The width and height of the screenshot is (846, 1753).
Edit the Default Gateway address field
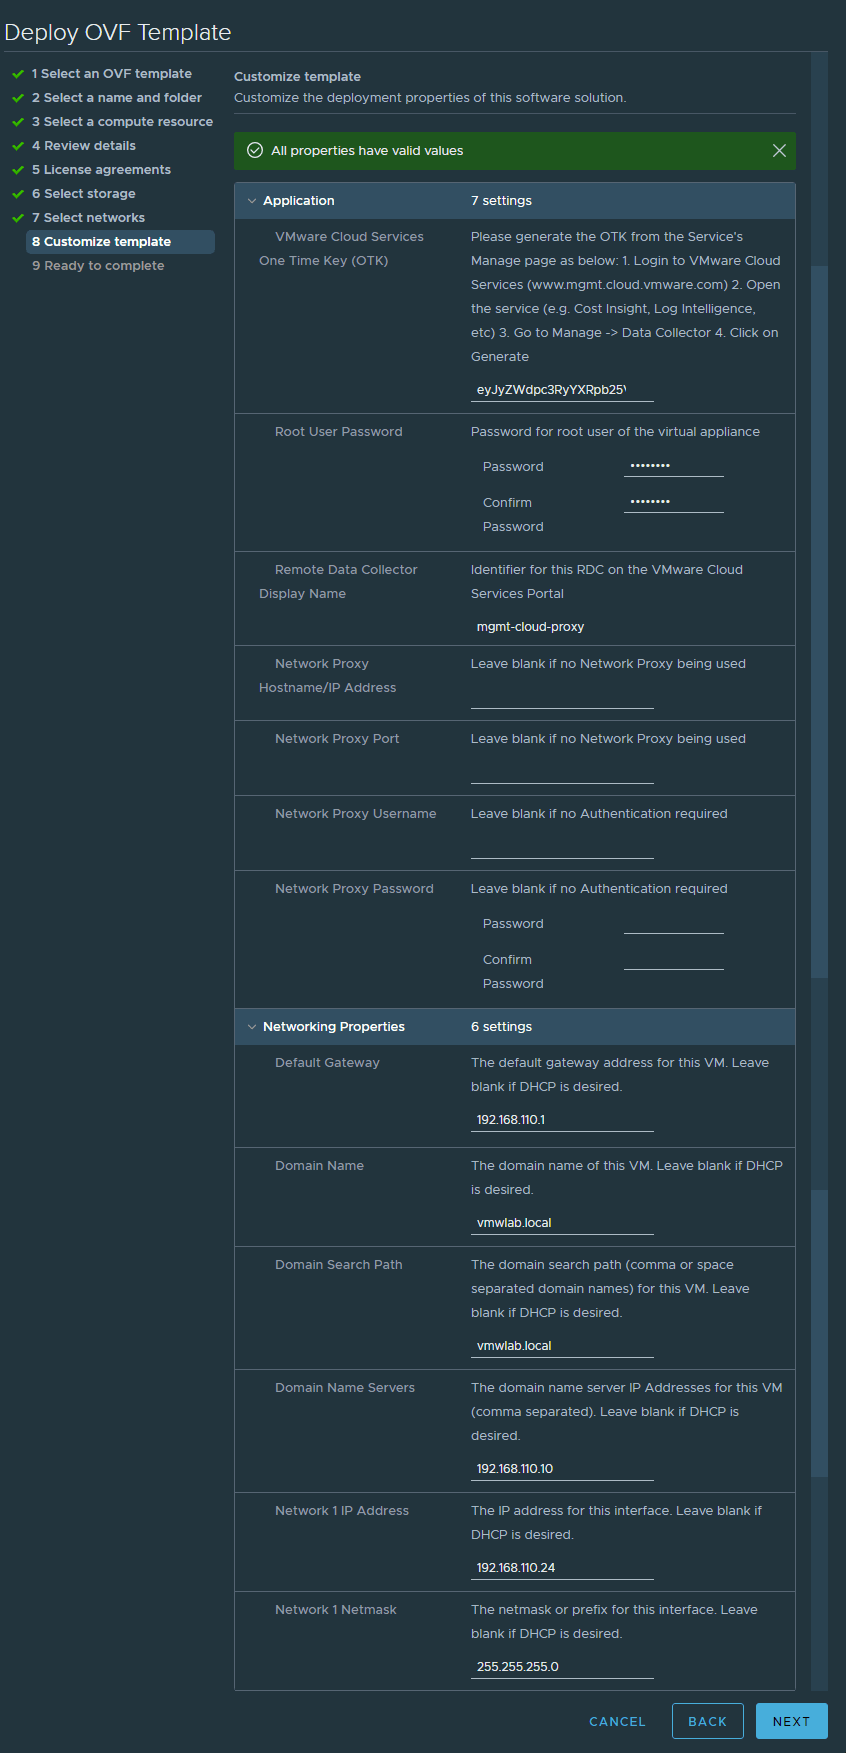pos(562,1120)
